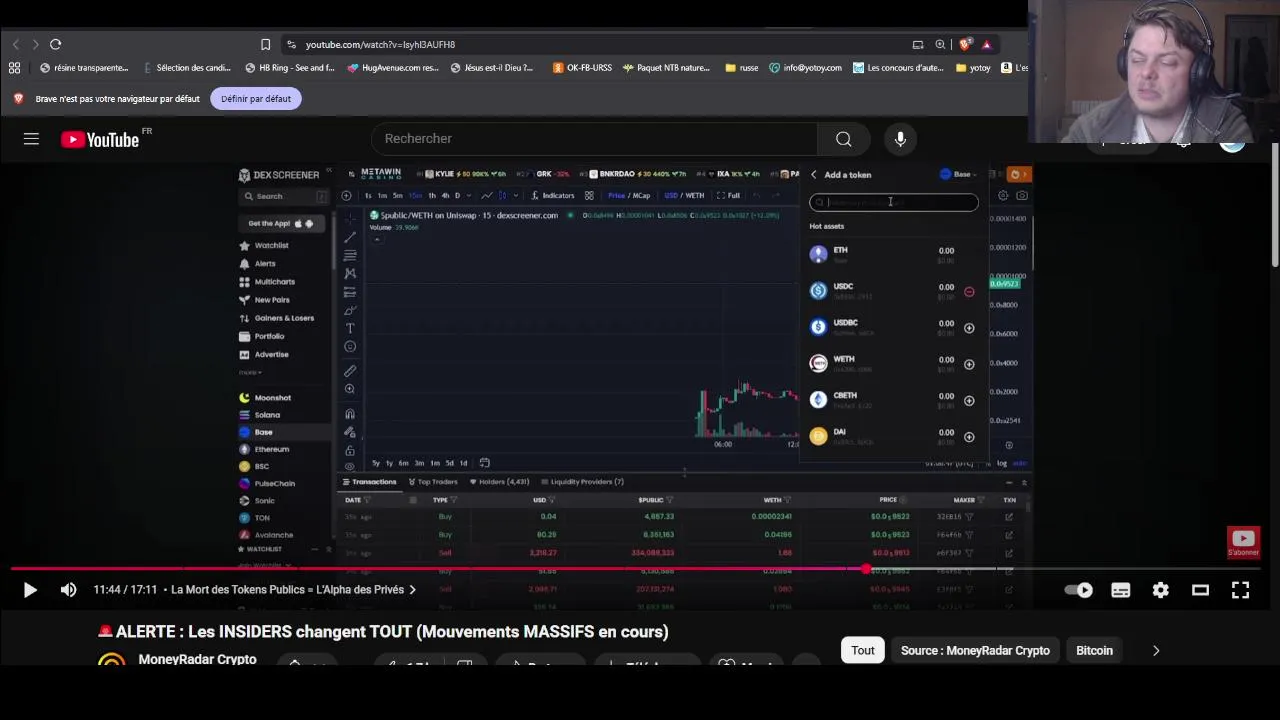Mute the video volume
The height and width of the screenshot is (720, 1280).
68,590
